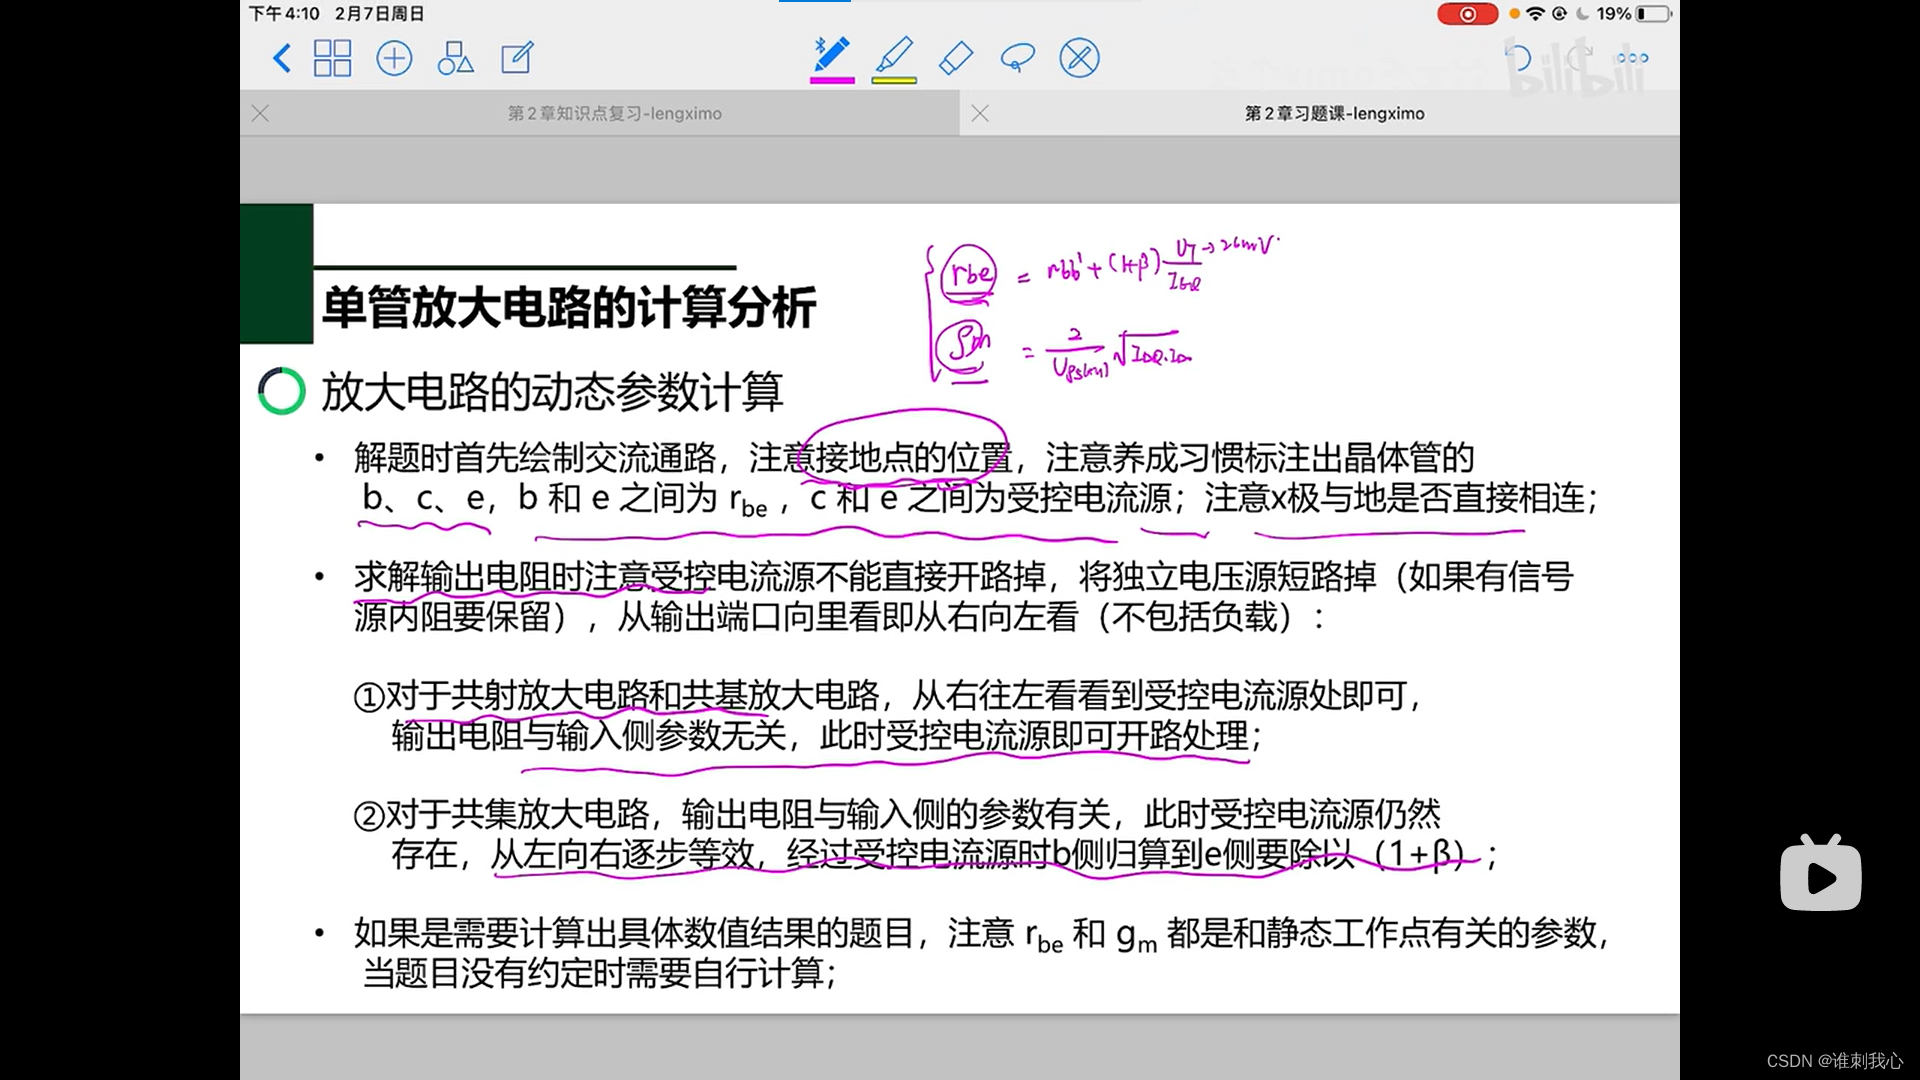Open the three-dot more options menu
This screenshot has height=1080, width=1920.
pyautogui.click(x=1632, y=58)
